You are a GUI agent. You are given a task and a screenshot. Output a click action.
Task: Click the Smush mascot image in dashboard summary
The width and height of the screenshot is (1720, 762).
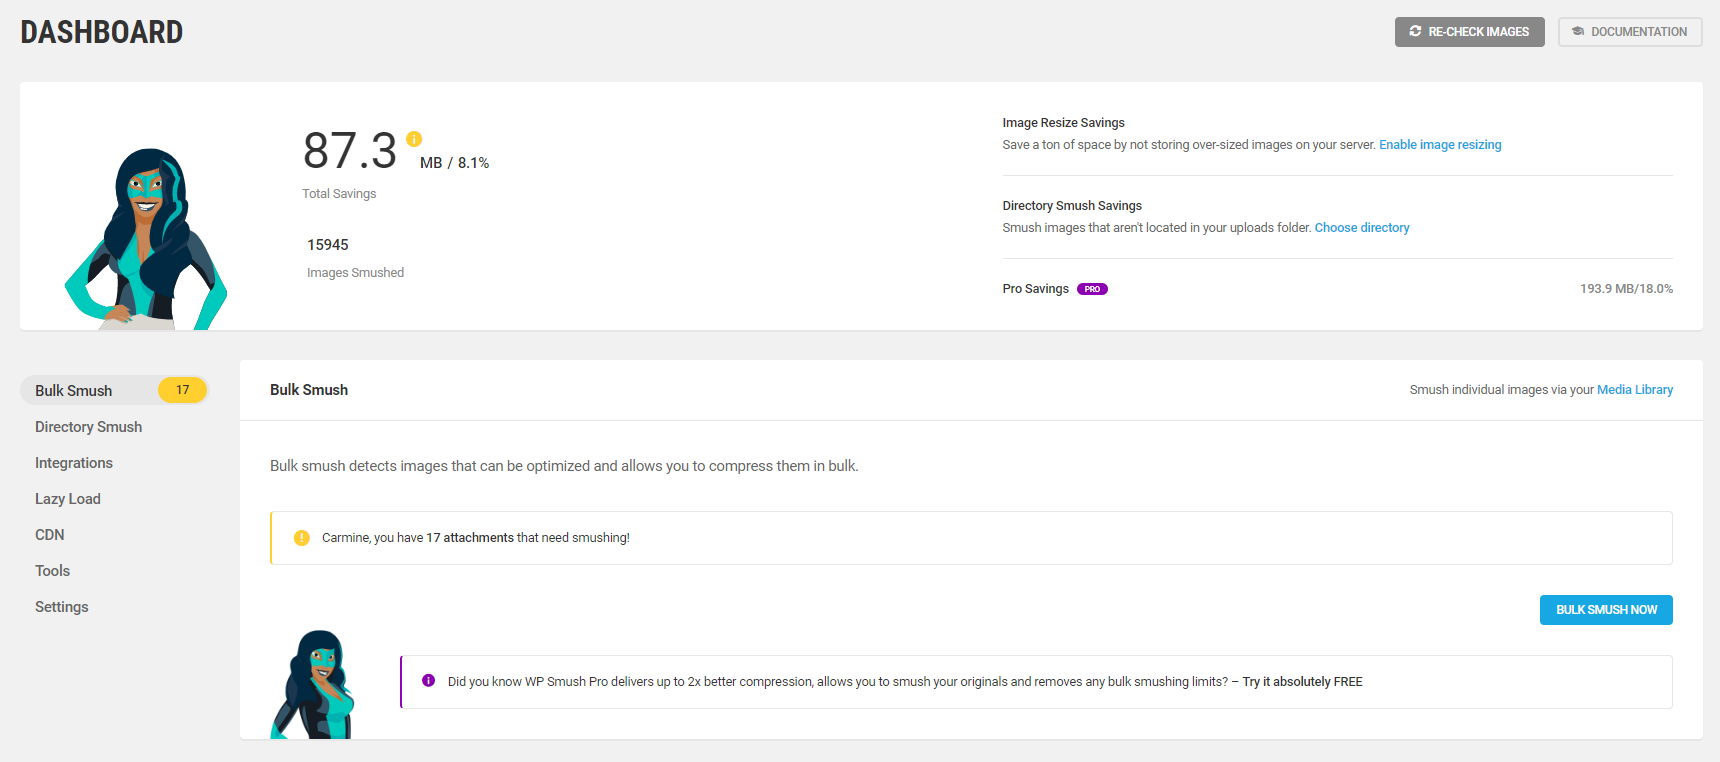coord(146,239)
